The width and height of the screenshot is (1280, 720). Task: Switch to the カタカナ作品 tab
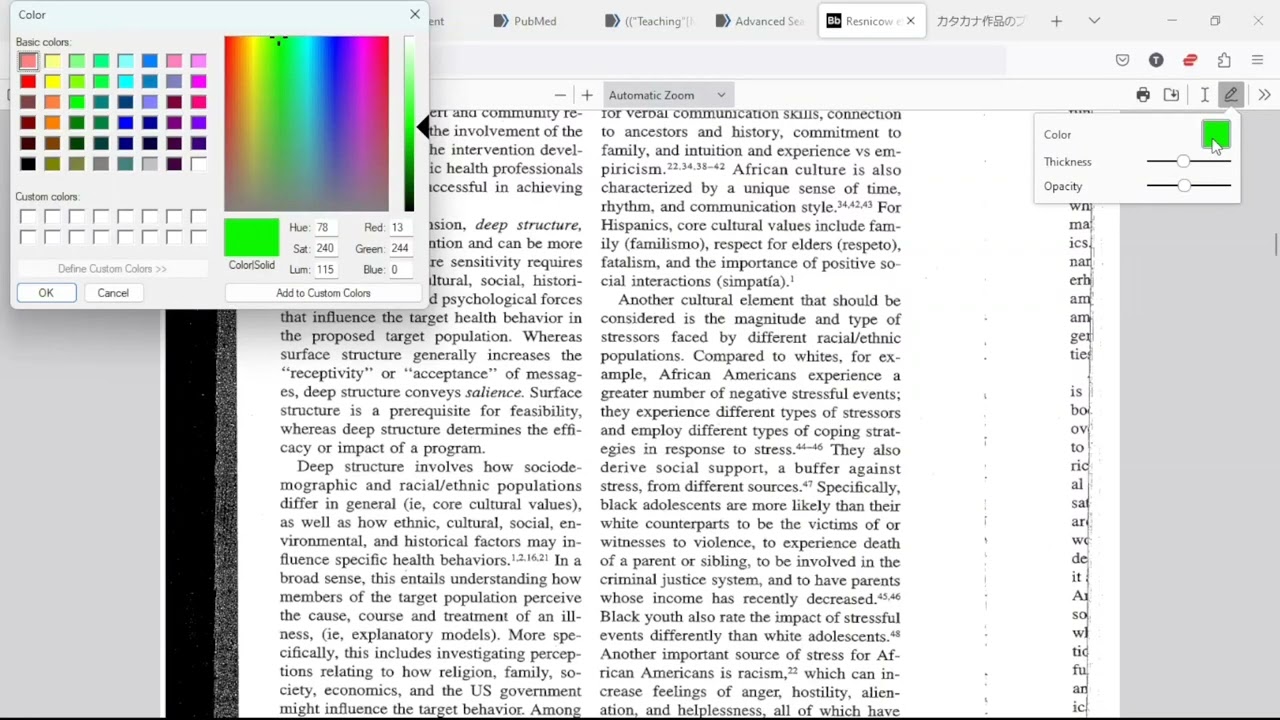980,21
